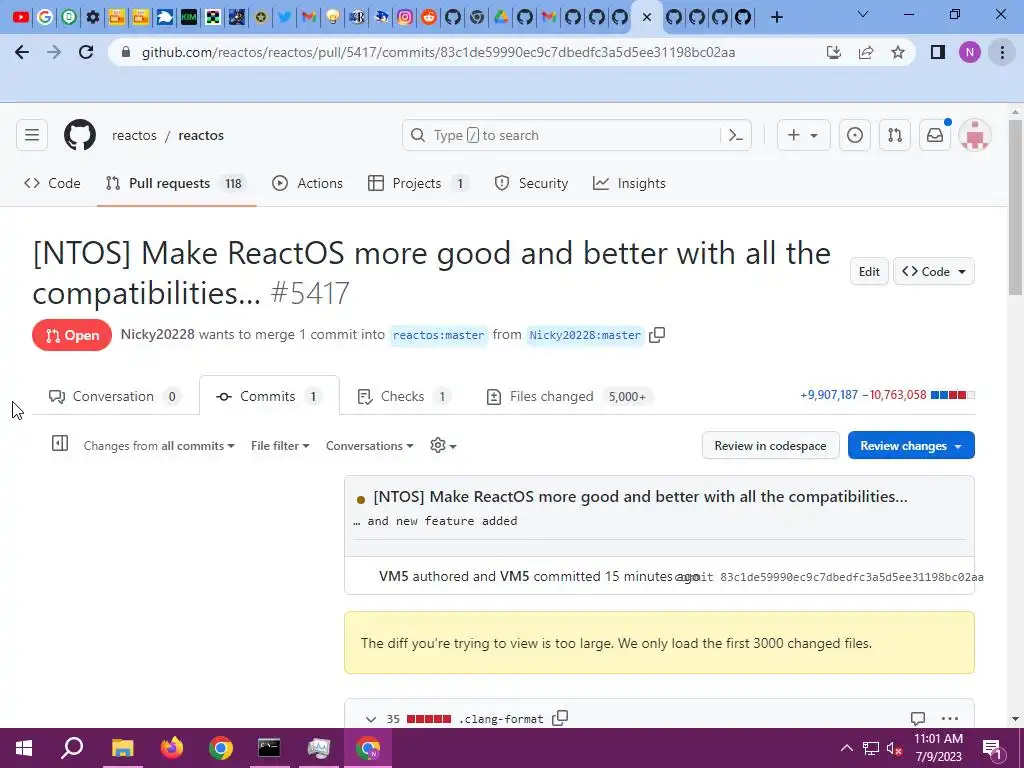Open the reactos repository name link
The width and height of the screenshot is (1024, 768).
tap(201, 135)
